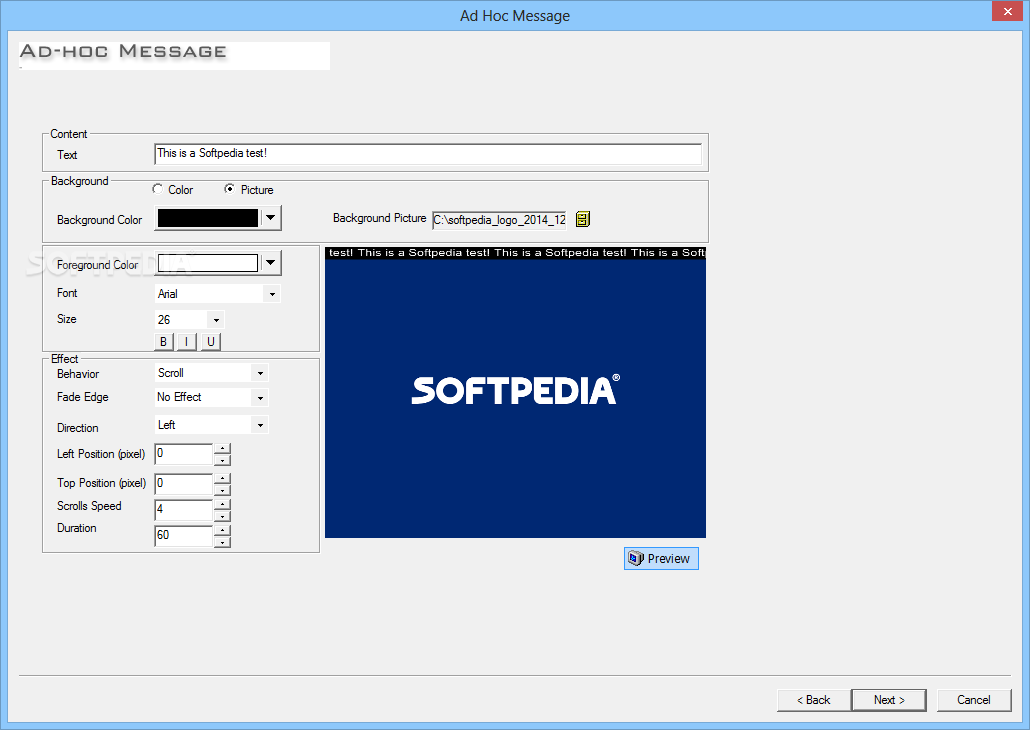
Task: Decrease Top Position with down arrow
Action: pyautogui.click(x=223, y=490)
